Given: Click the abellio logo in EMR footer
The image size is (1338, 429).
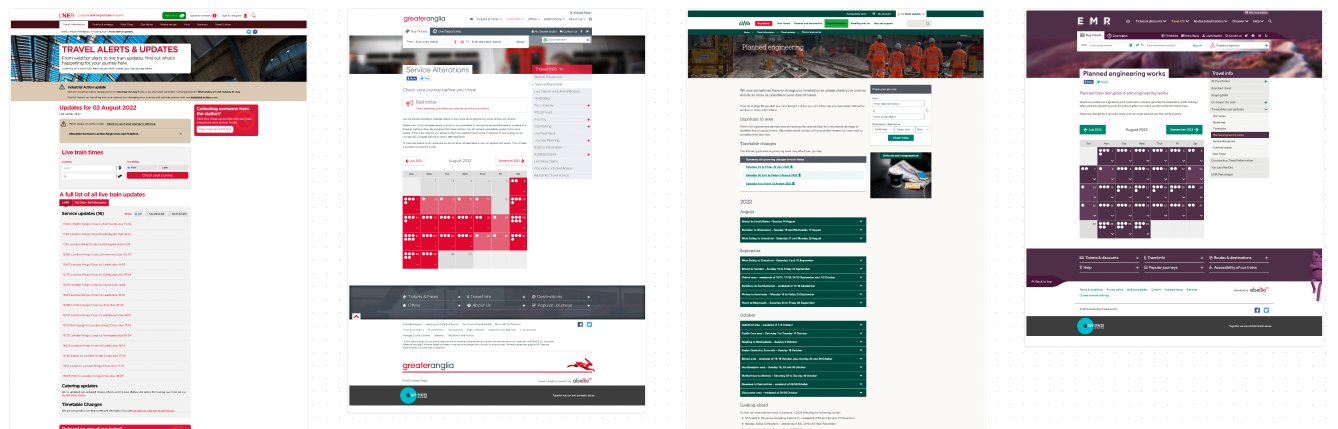Looking at the screenshot, I should click(x=1259, y=290).
